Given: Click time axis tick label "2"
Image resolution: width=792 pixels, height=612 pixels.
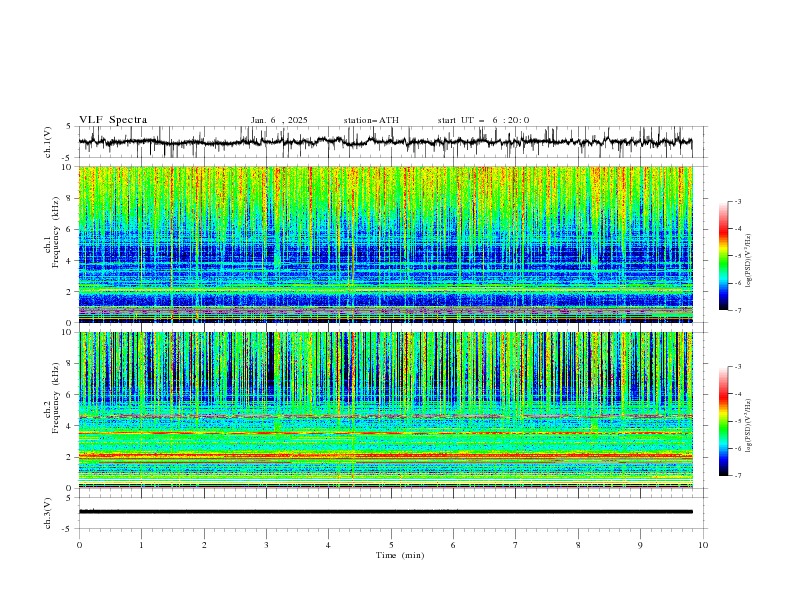Looking at the screenshot, I should tap(204, 545).
